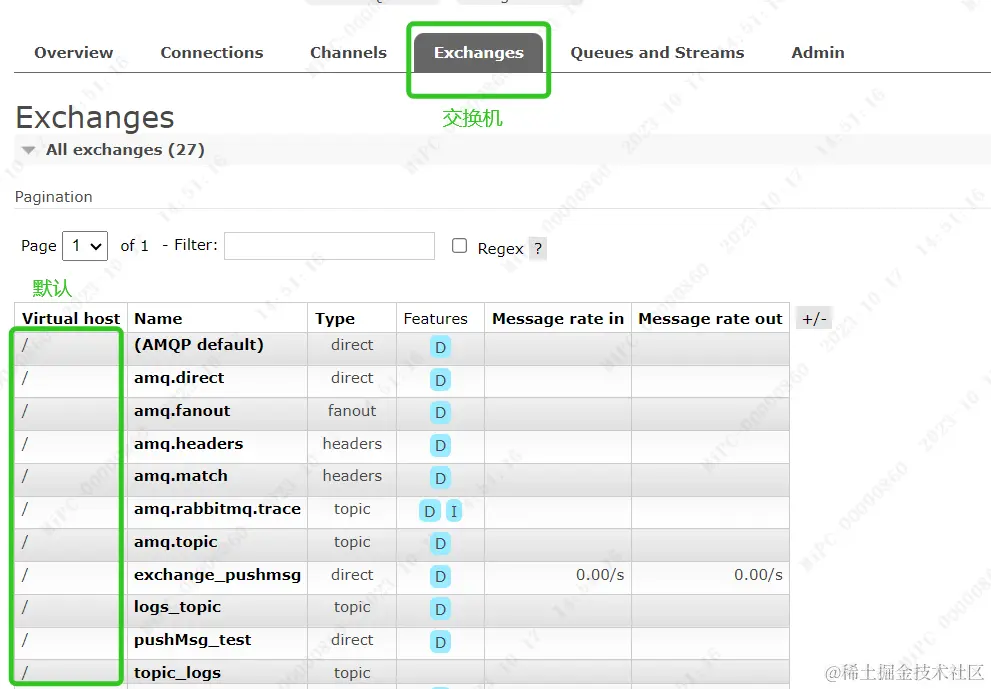Click the Pagination label

[x=54, y=197]
